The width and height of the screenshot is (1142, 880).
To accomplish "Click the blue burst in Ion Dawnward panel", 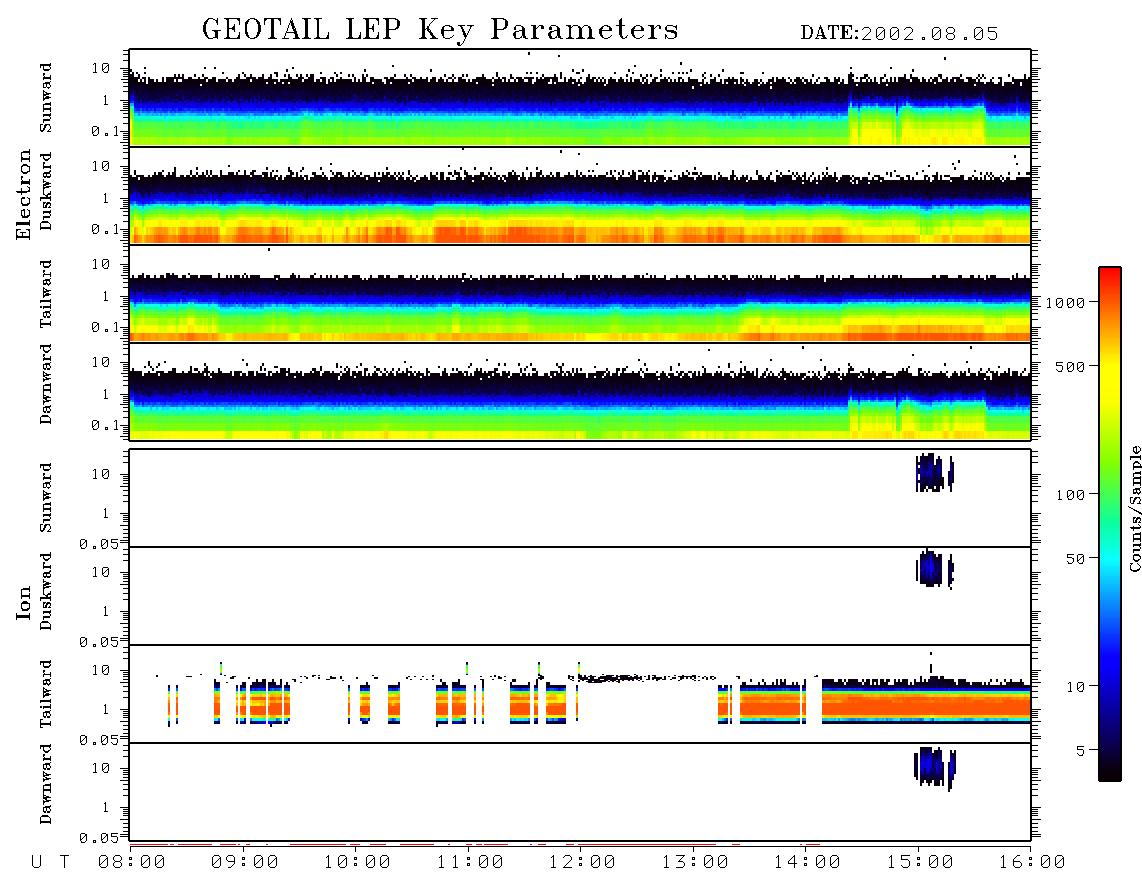I will 934,767.
